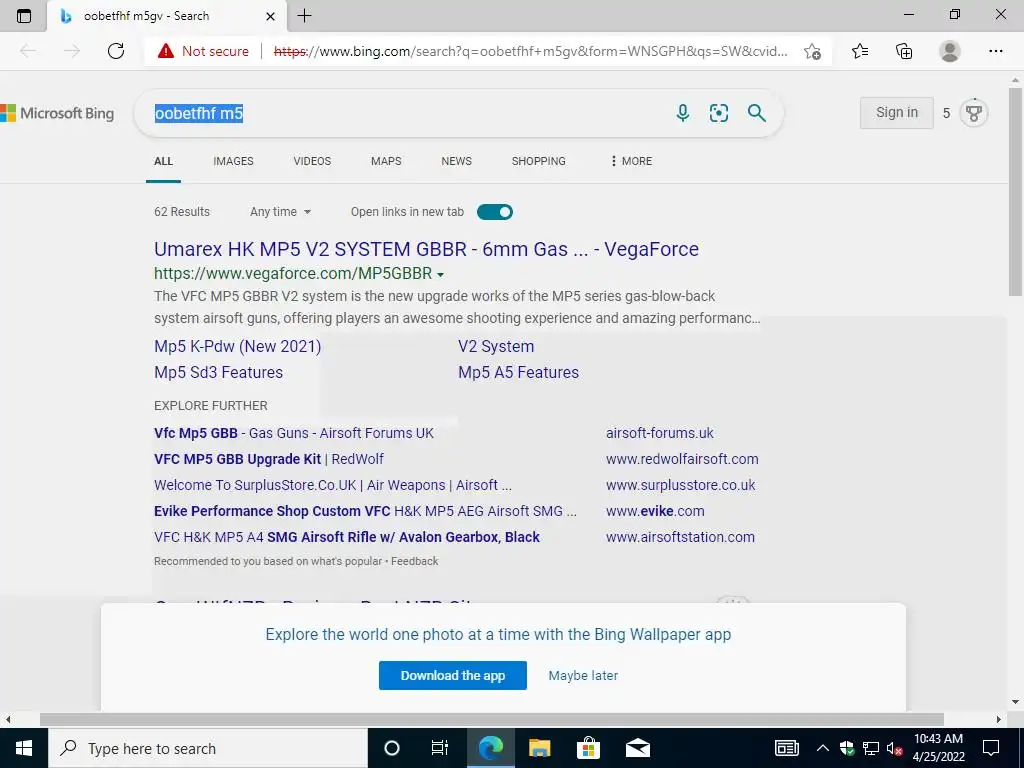The width and height of the screenshot is (1024, 768).
Task: Click www.airsoftstation.com domain text
Action: click(680, 537)
